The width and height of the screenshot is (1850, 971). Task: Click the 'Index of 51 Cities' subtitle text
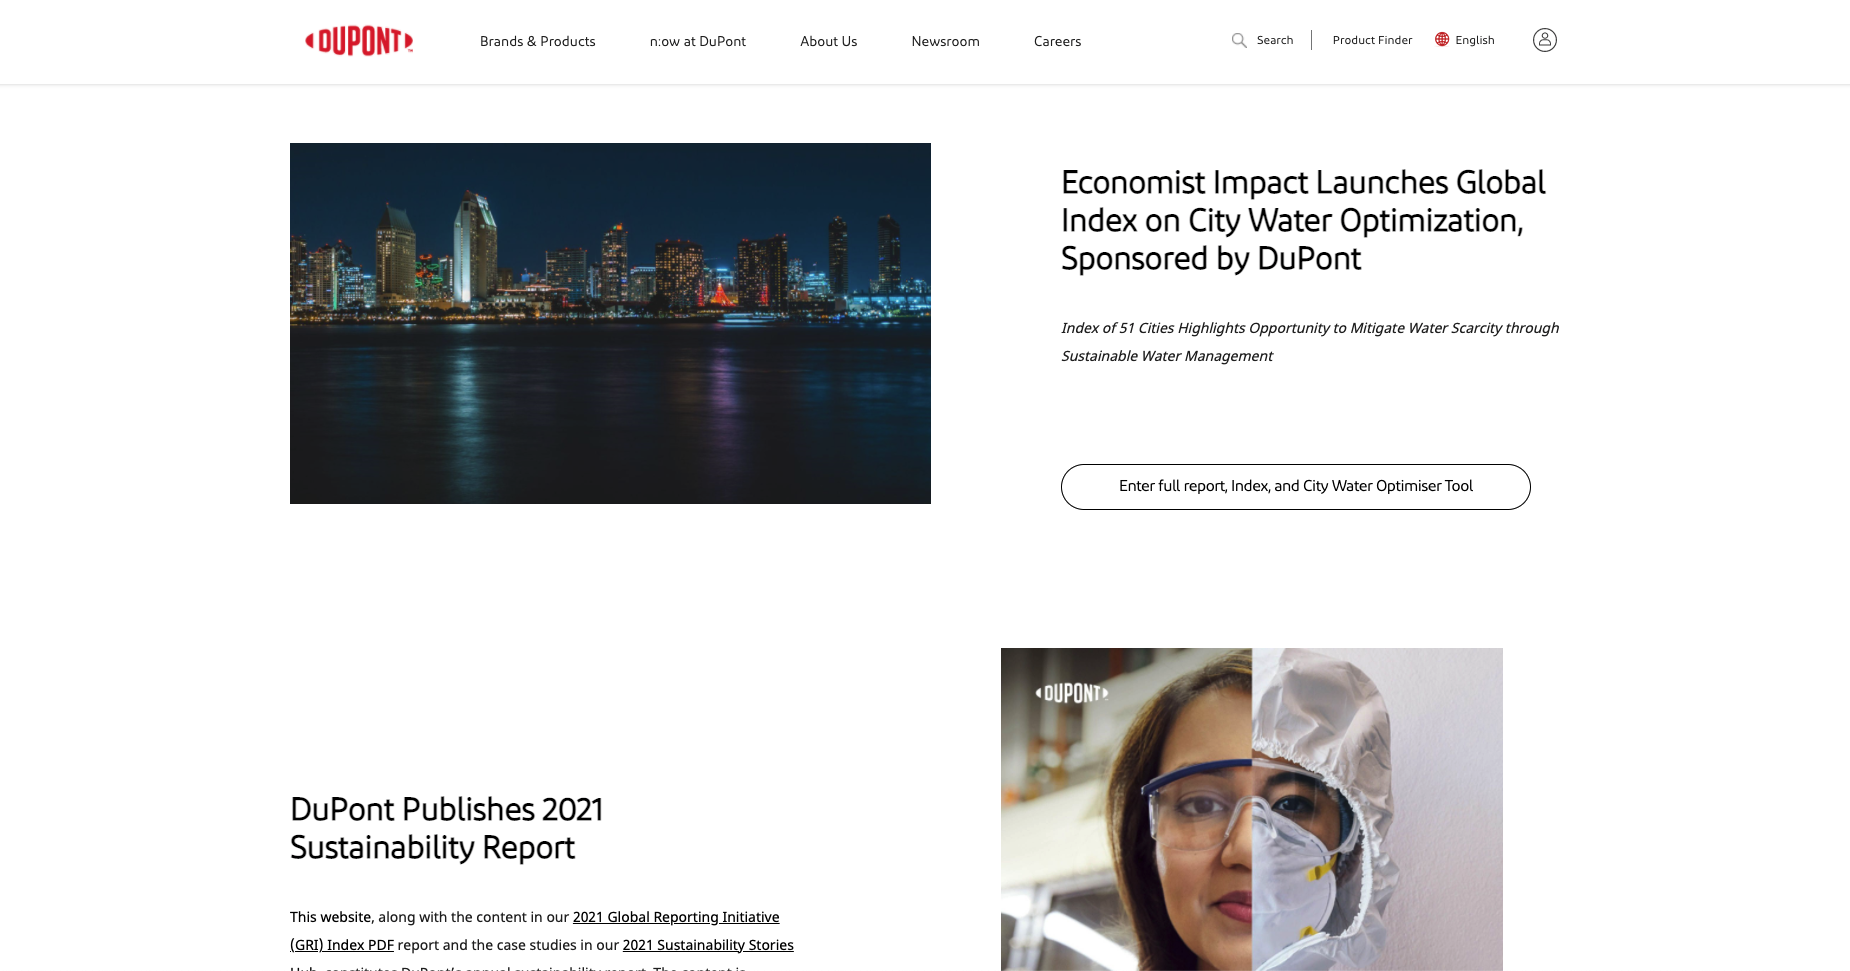pyautogui.click(x=1310, y=342)
